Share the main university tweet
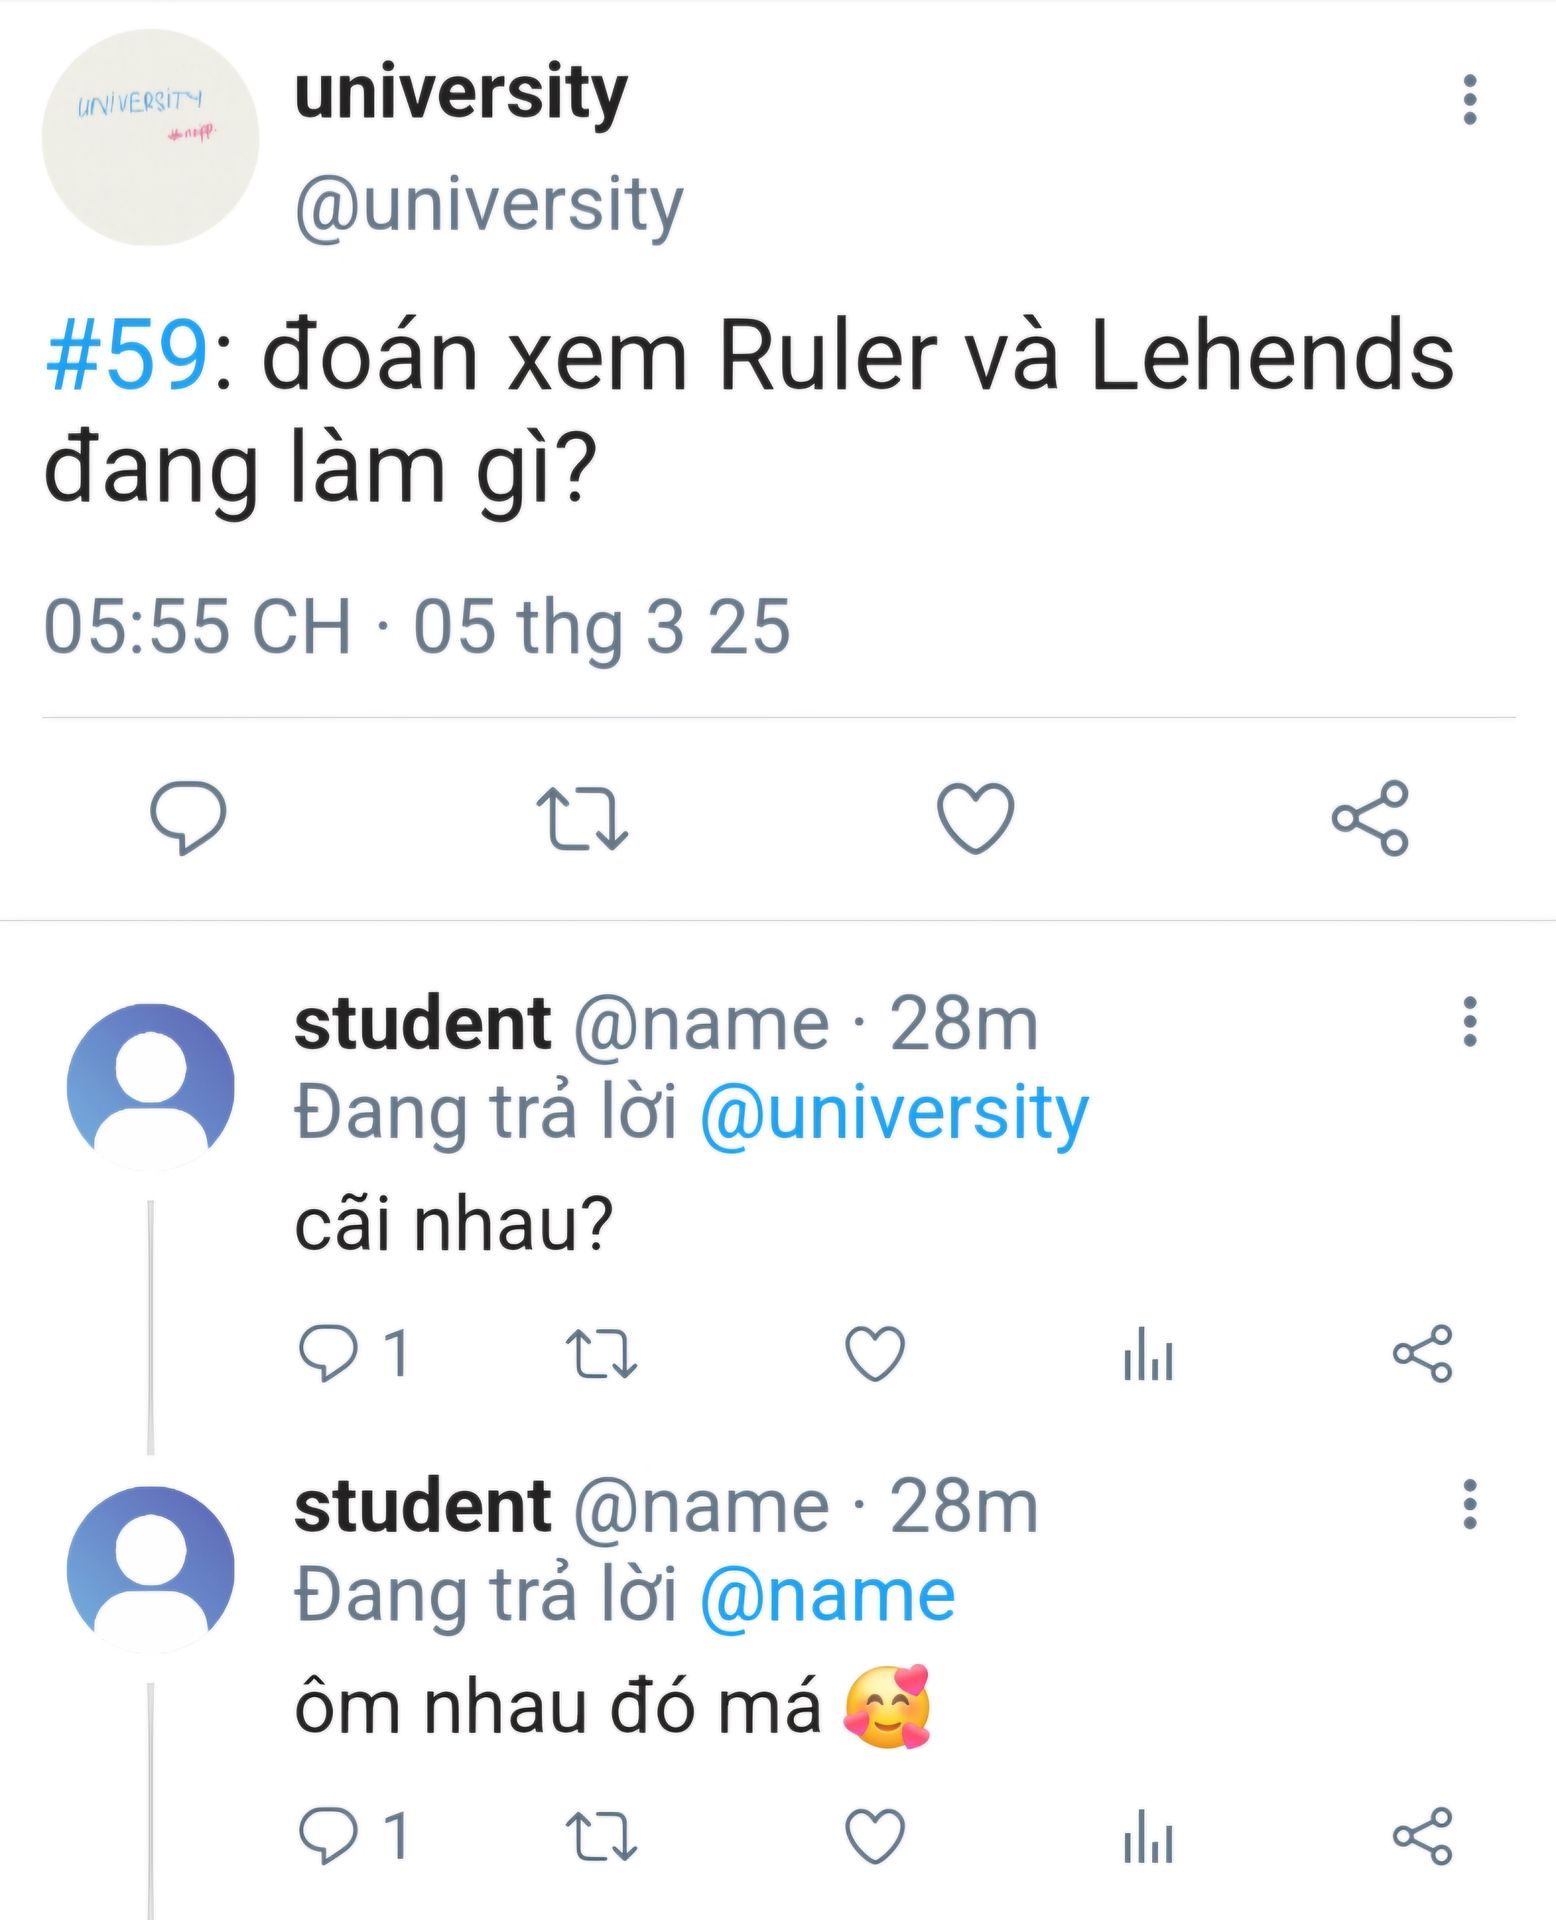 pos(1370,817)
